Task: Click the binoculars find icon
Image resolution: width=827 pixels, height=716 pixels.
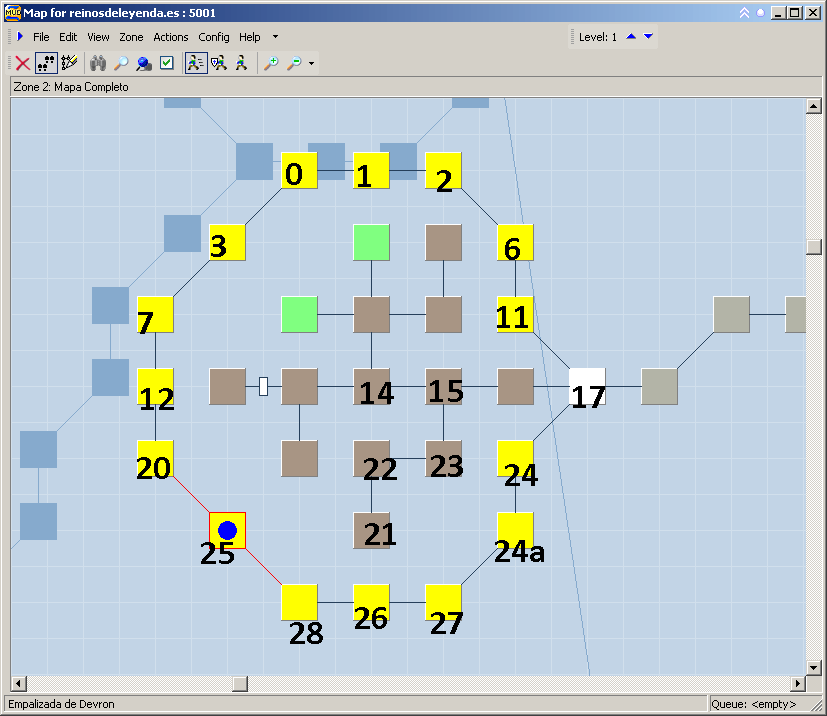Action: [98, 63]
